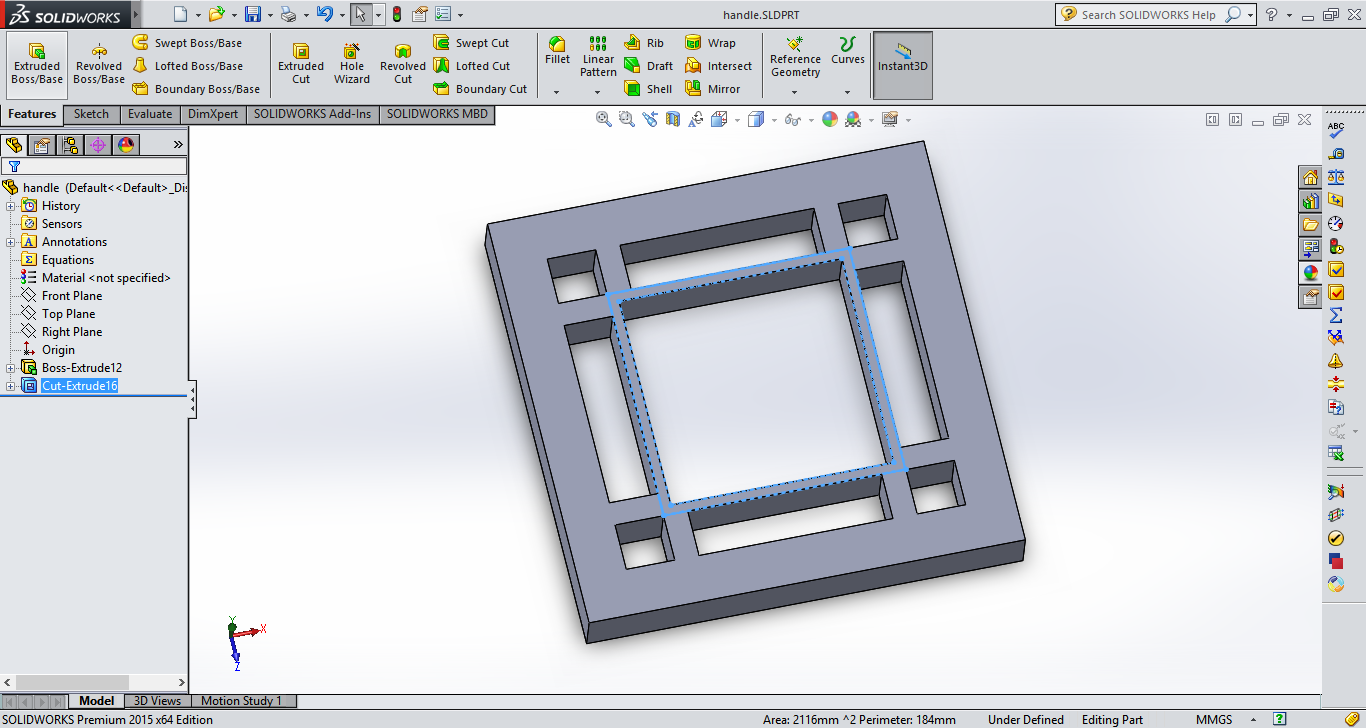Open the View Orientation dropdown arrow
Screen dimensions: 1366x728
coord(737,120)
